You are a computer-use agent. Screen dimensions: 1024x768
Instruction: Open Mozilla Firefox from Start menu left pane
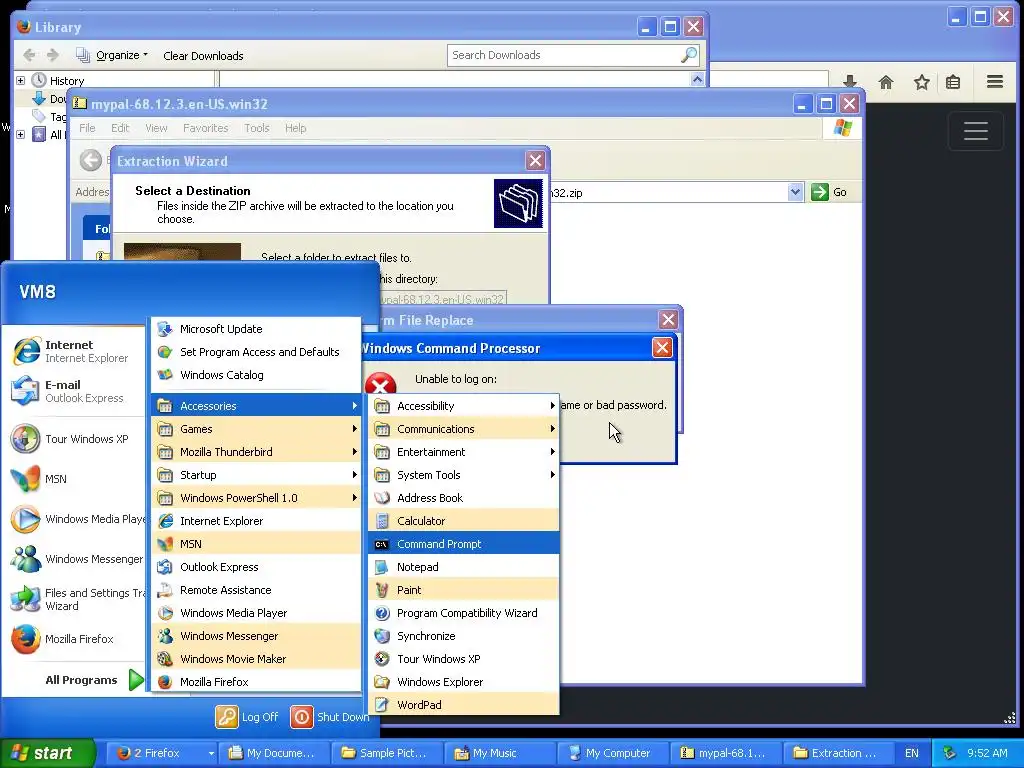73,639
